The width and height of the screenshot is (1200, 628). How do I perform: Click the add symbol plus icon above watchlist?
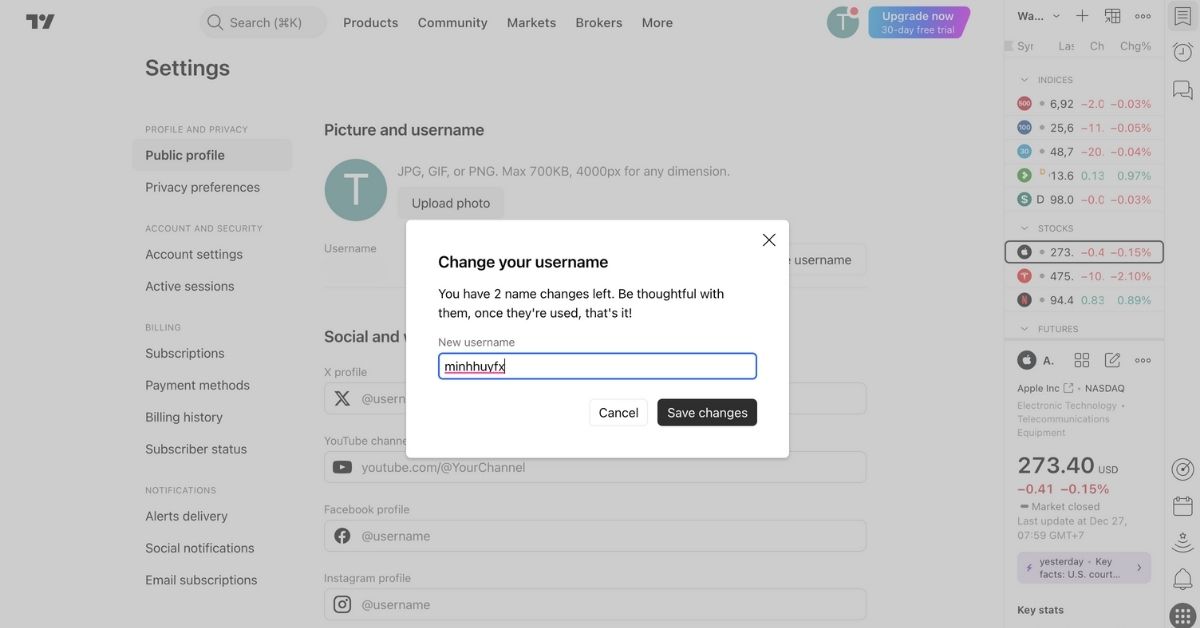tap(1082, 16)
